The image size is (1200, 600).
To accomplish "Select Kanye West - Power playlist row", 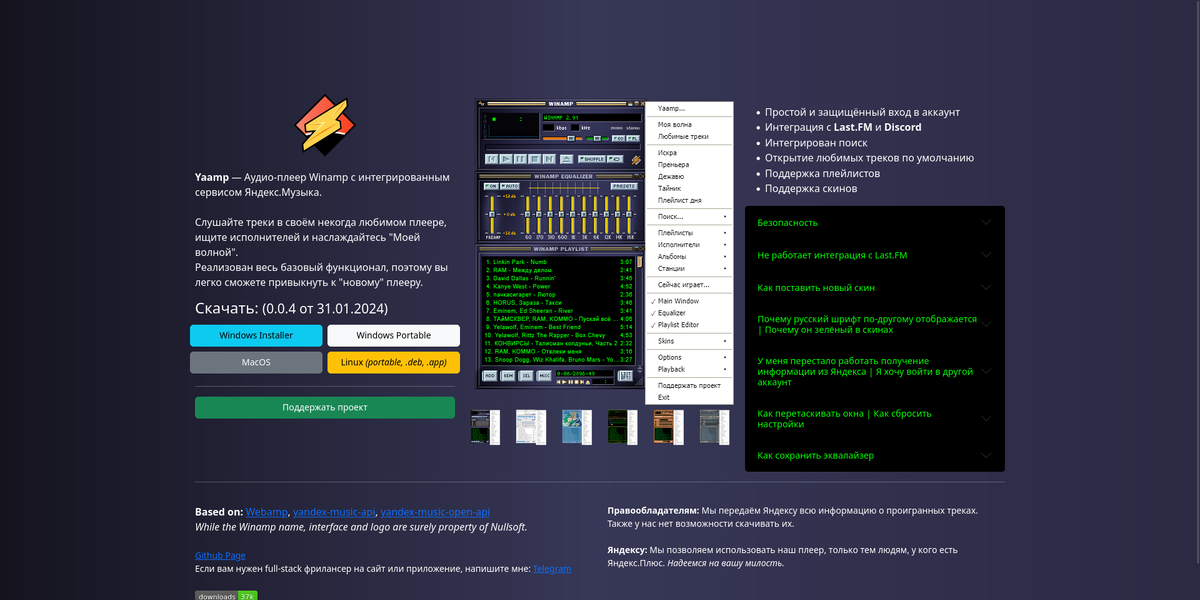I will pyautogui.click(x=560, y=286).
